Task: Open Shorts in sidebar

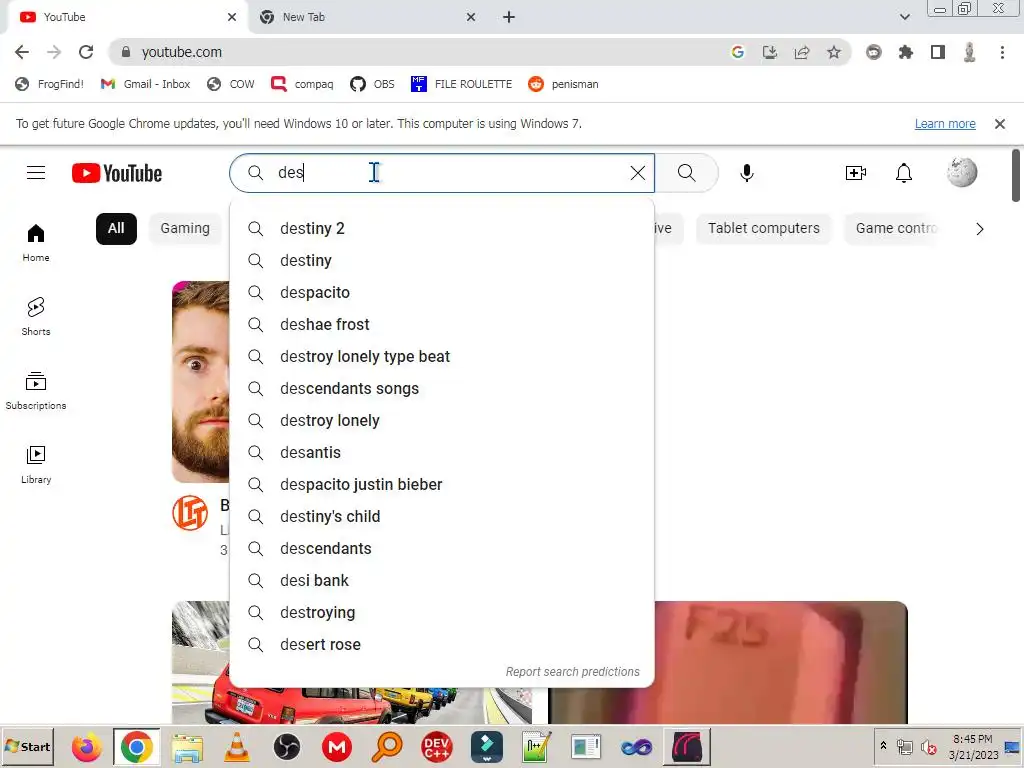Action: click(x=36, y=317)
